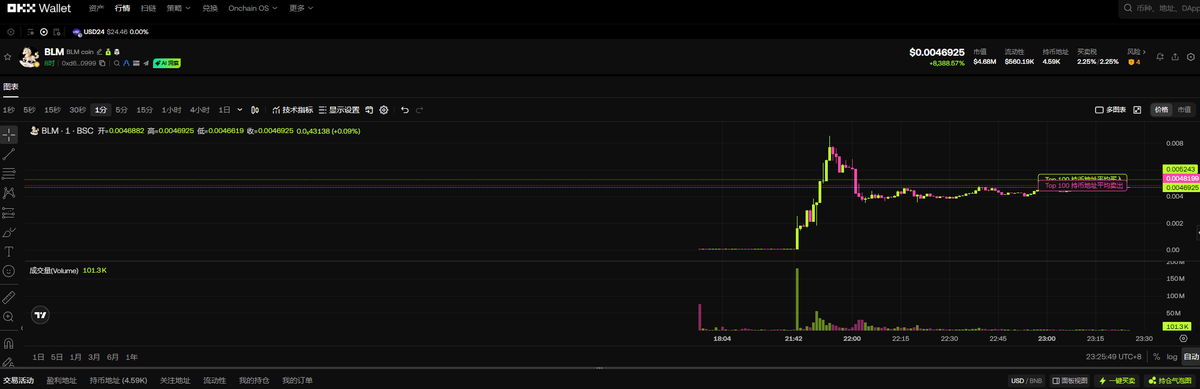The width and height of the screenshot is (1200, 389).
Task: Toggle the multi-chart view (多图表)
Action: tap(1110, 110)
